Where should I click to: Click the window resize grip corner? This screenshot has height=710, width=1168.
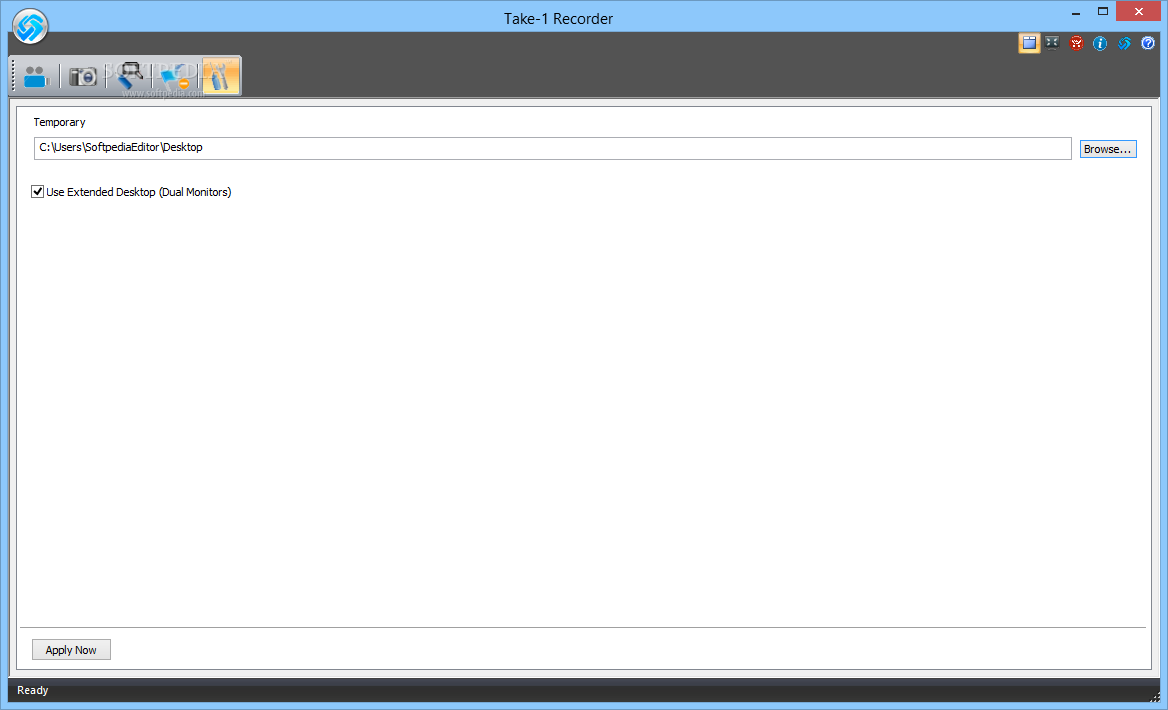(x=1155, y=697)
